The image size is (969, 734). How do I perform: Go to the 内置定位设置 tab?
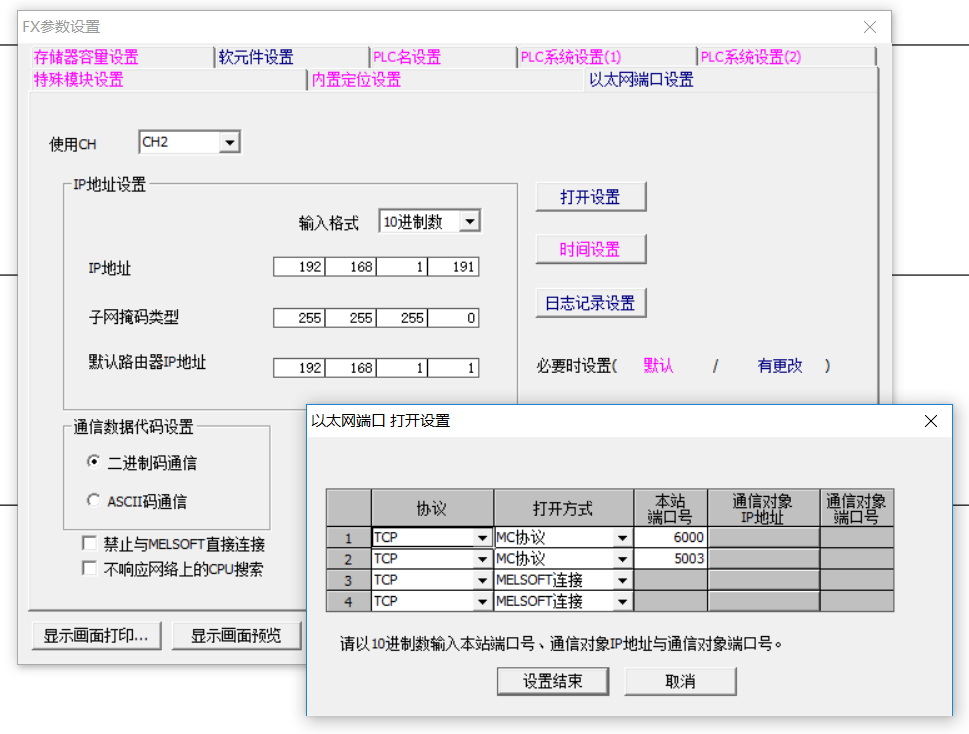click(356, 80)
